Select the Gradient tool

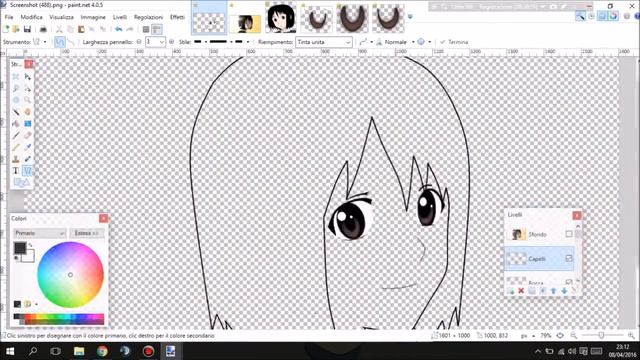(27, 124)
